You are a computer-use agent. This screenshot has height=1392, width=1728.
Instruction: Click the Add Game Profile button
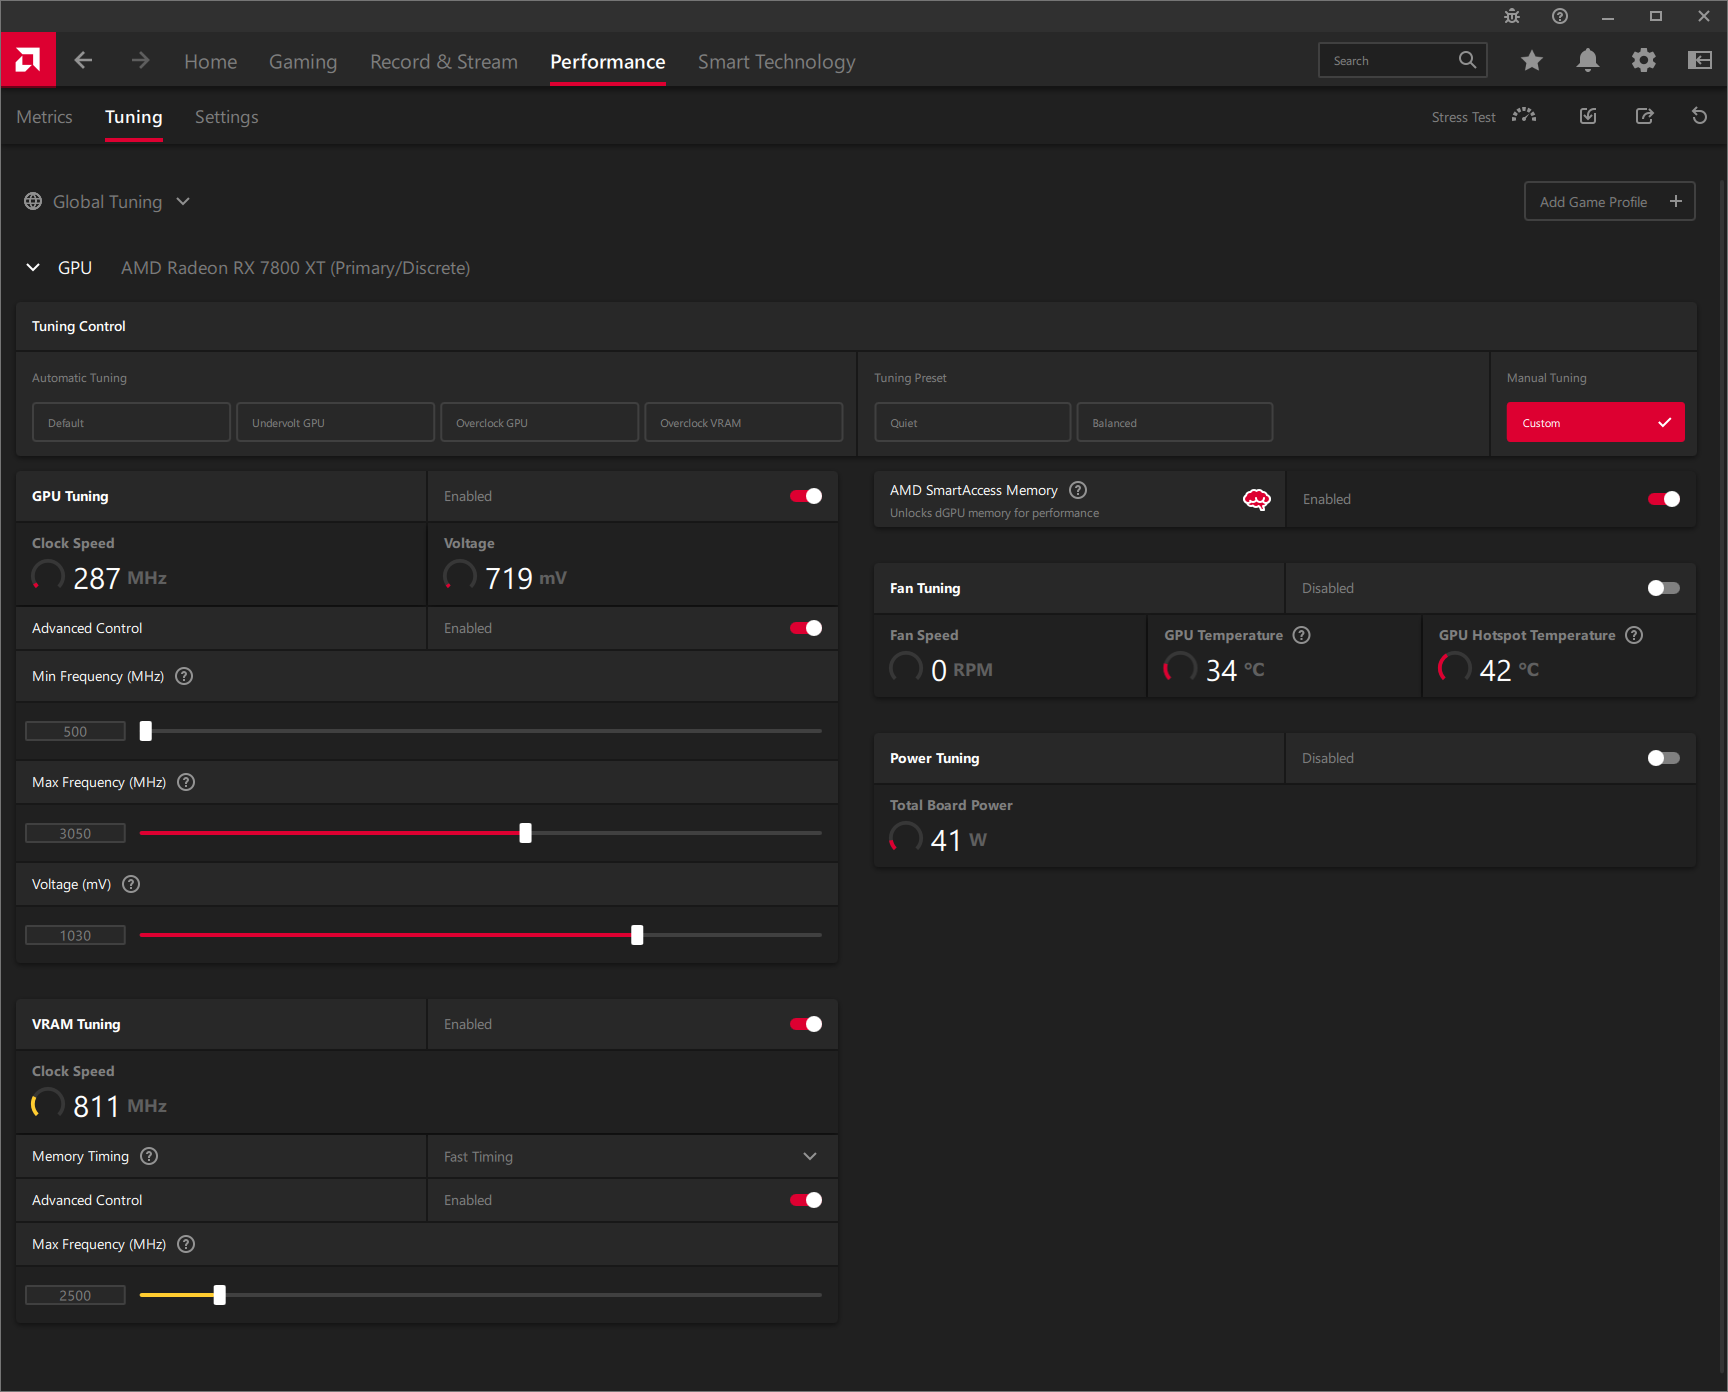tap(1609, 201)
